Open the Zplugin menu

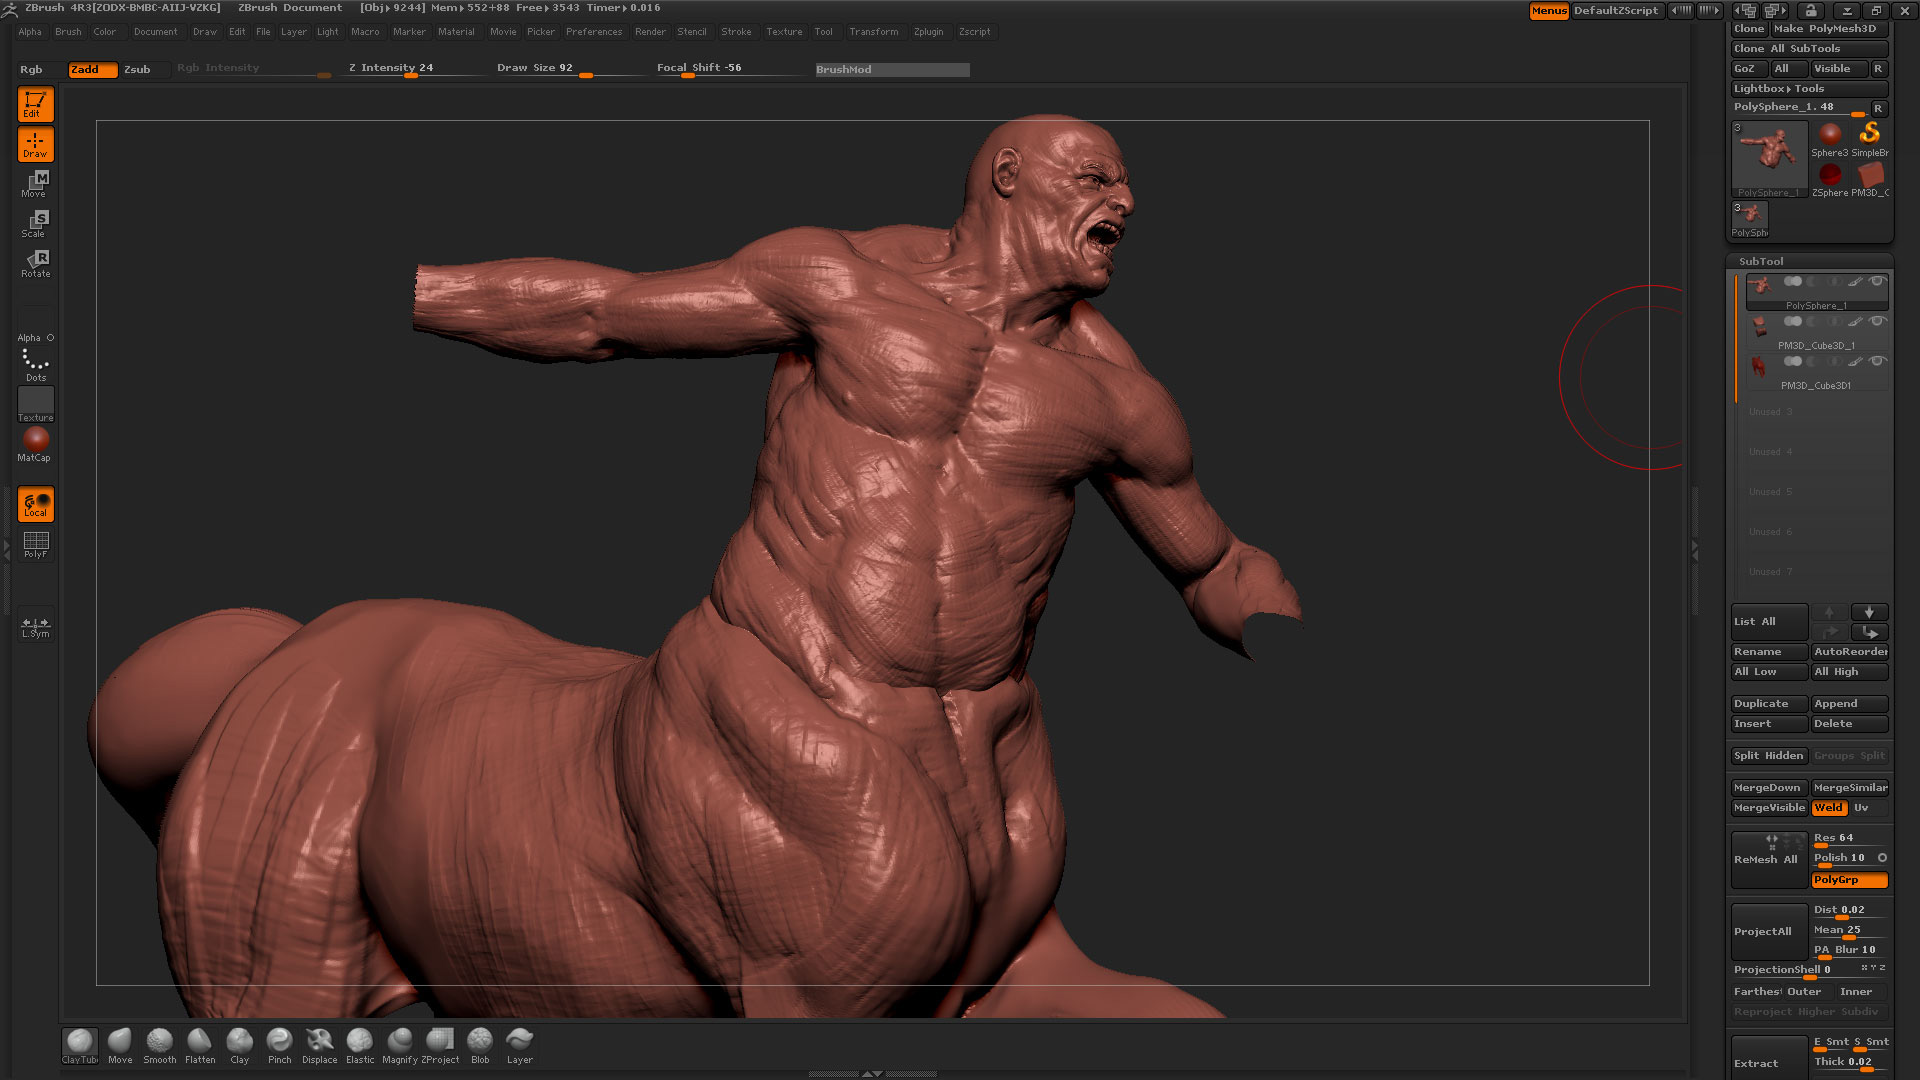(928, 32)
